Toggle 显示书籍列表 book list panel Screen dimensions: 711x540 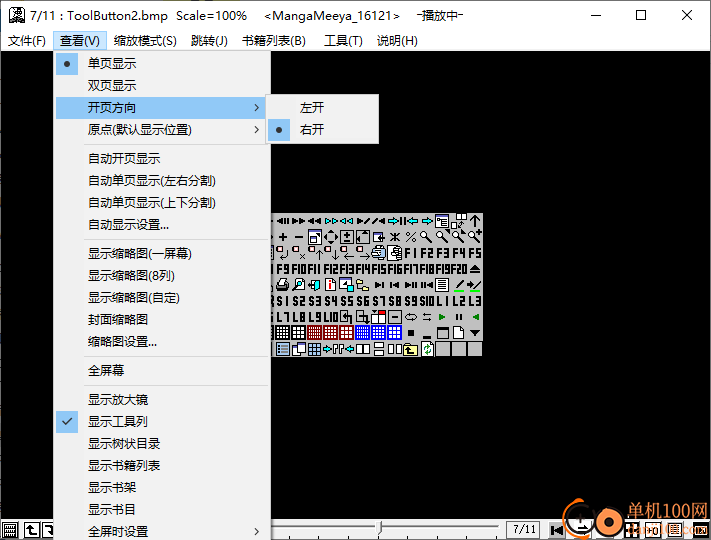(x=163, y=466)
